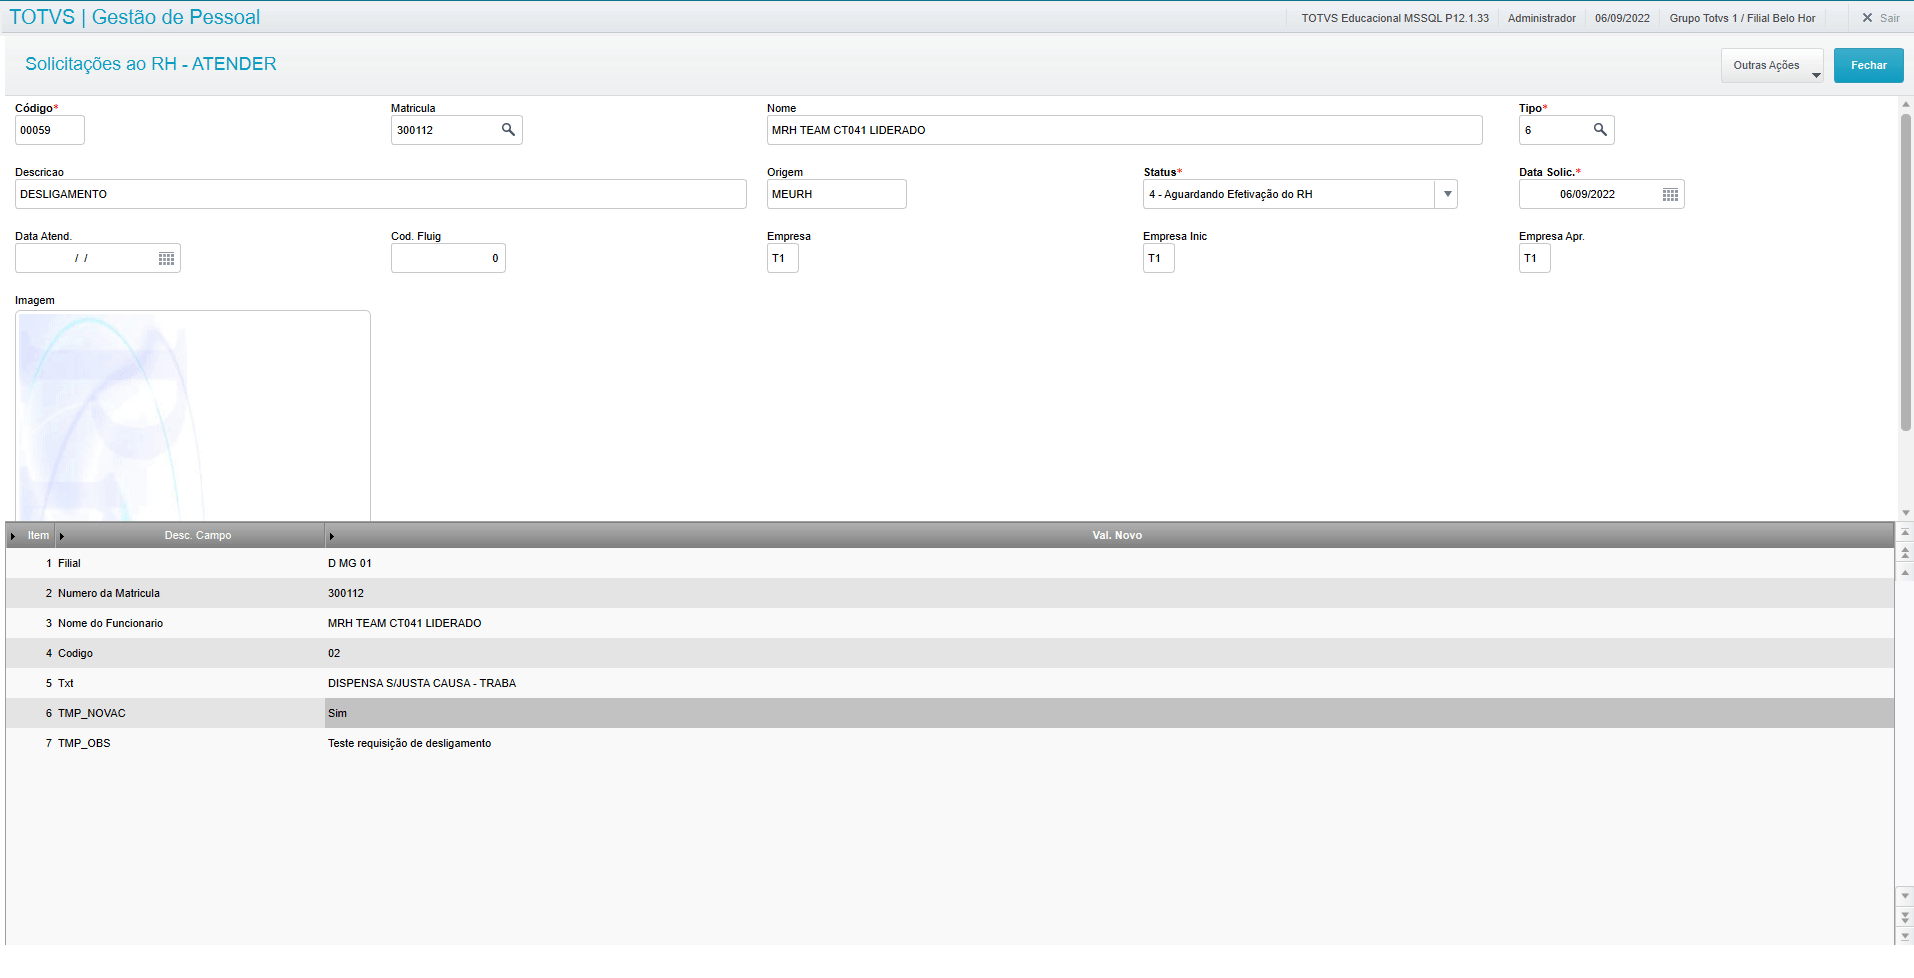
Task: Expand the Outras Ações menu
Action: (1772, 65)
